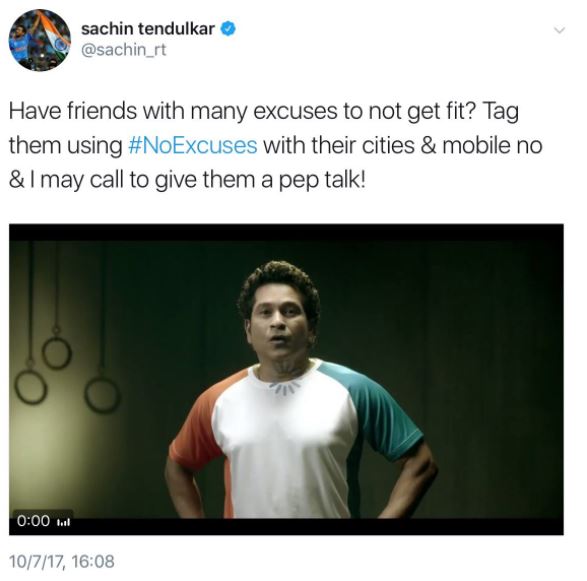Image resolution: width=587 pixels, height=581 pixels.
Task: Click the Indian flag in the avatar
Action: (x=55, y=34)
